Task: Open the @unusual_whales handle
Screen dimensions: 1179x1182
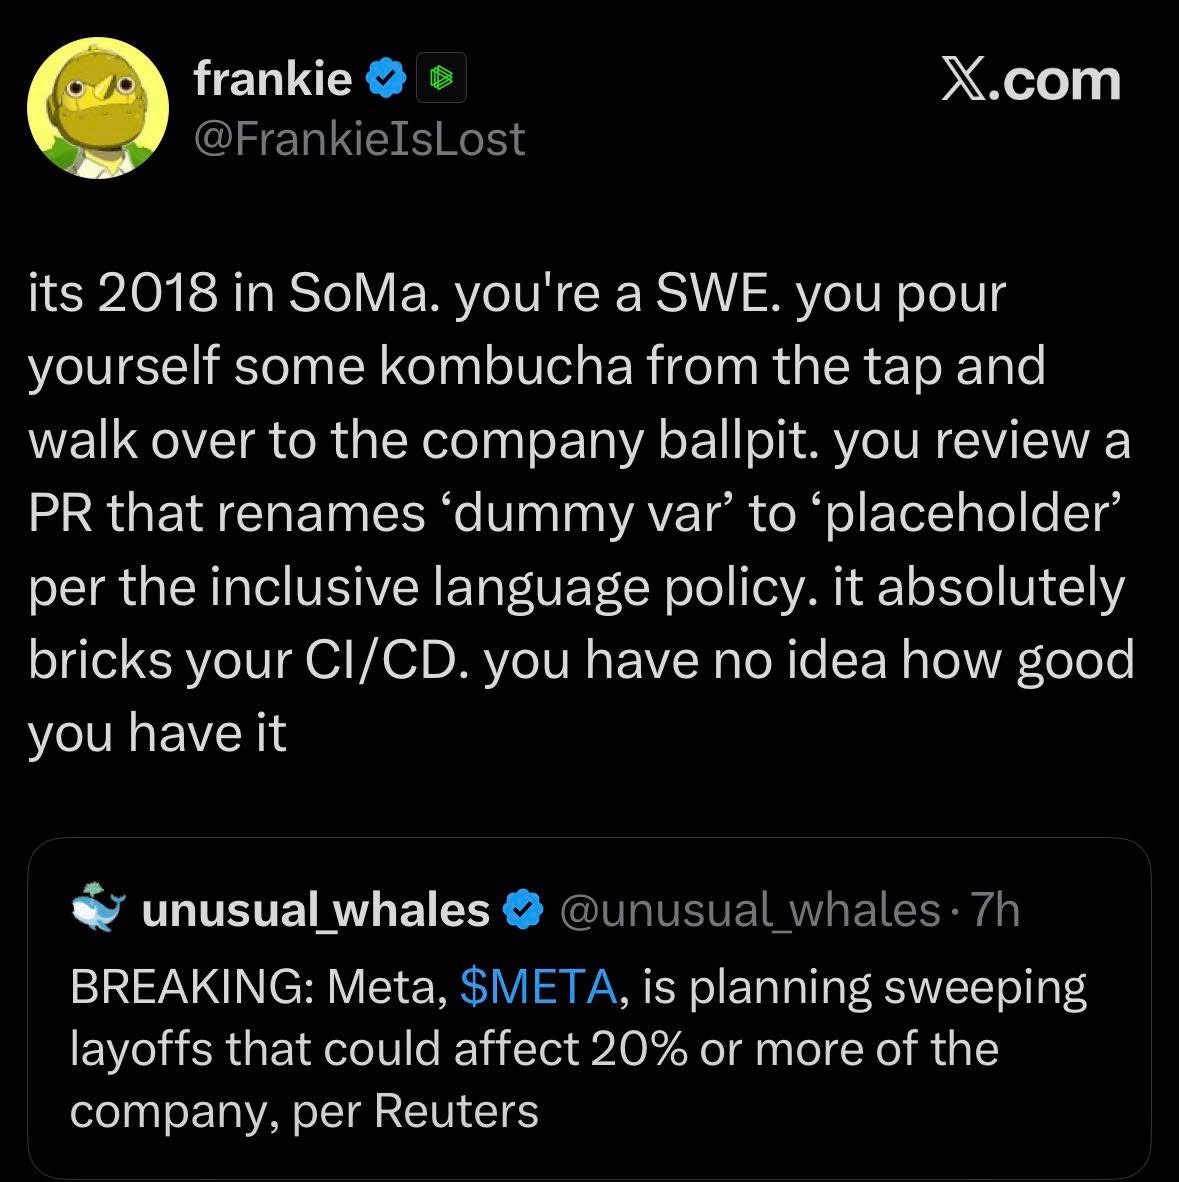Action: tap(750, 910)
